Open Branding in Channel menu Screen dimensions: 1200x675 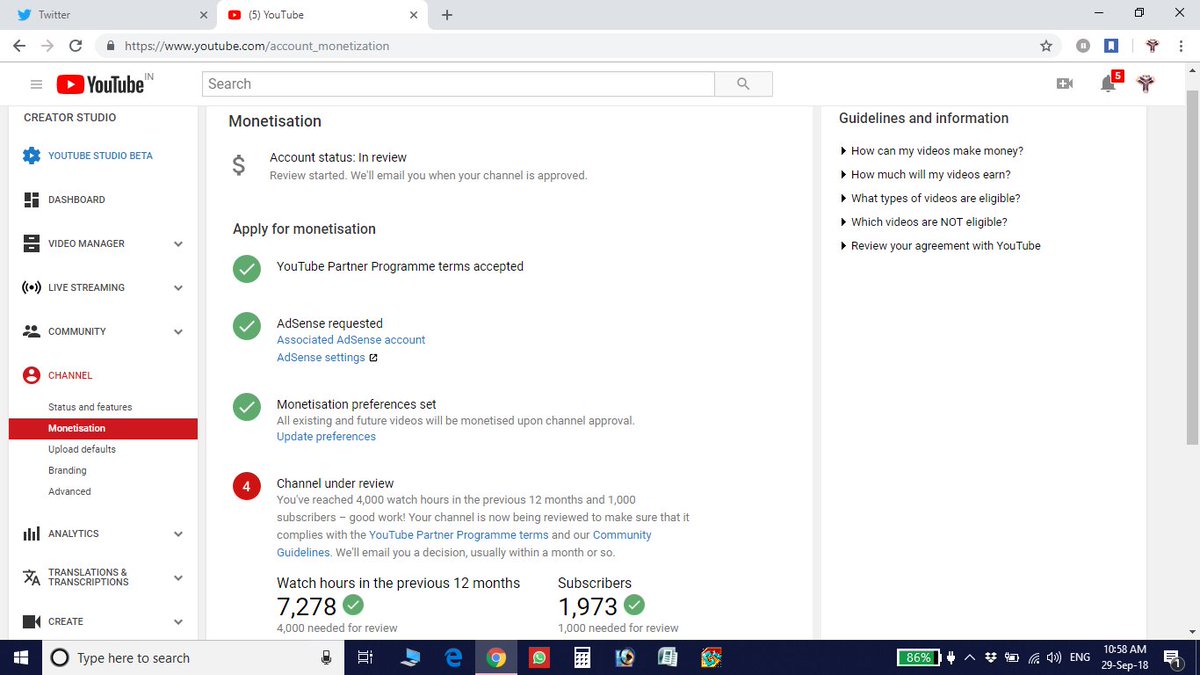[x=67, y=470]
